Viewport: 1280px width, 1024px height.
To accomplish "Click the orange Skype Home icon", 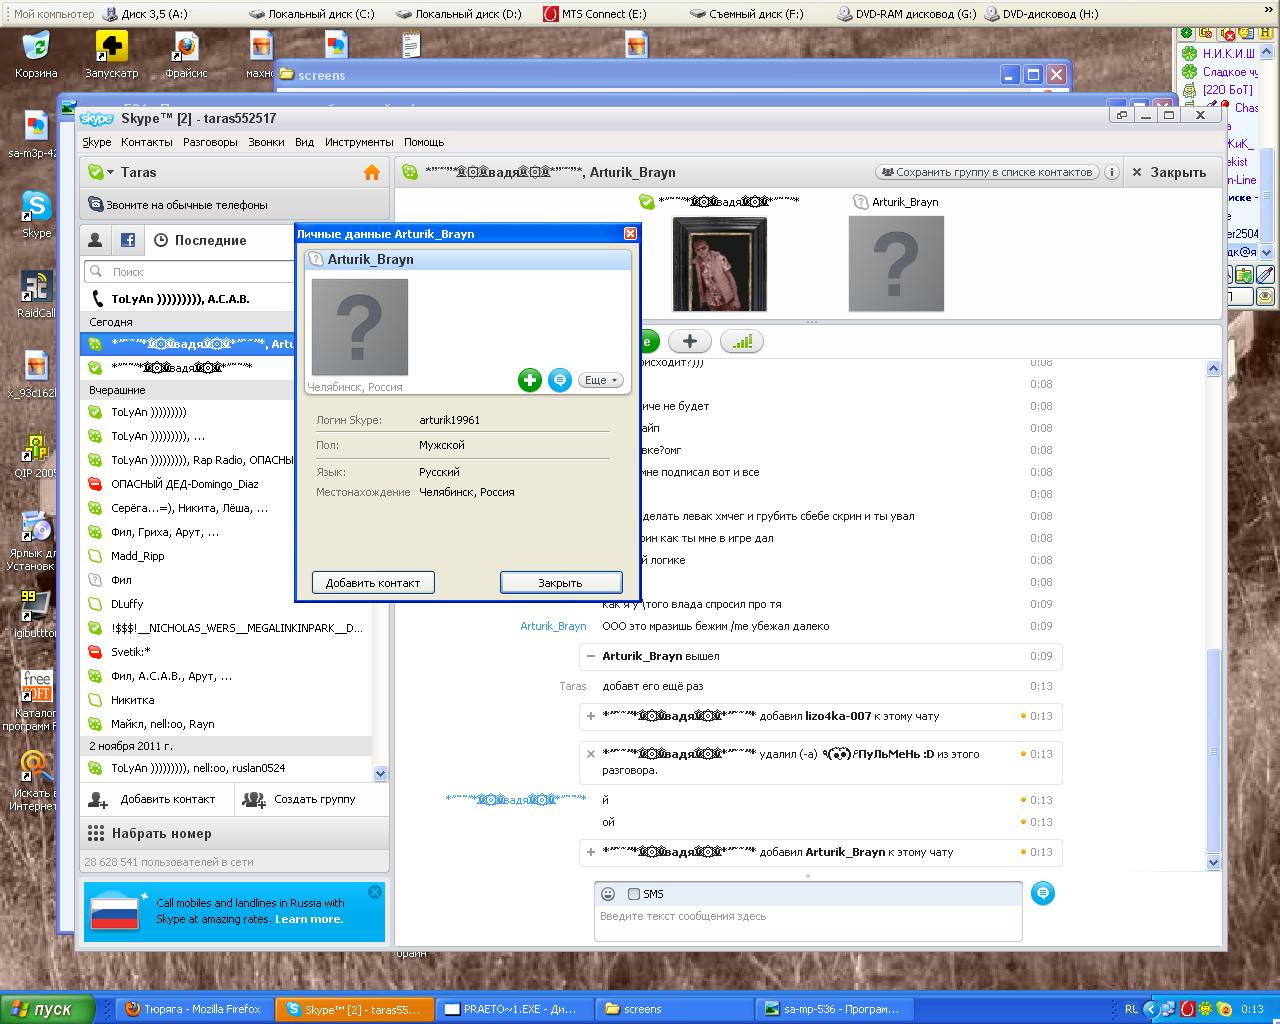I will click(372, 172).
